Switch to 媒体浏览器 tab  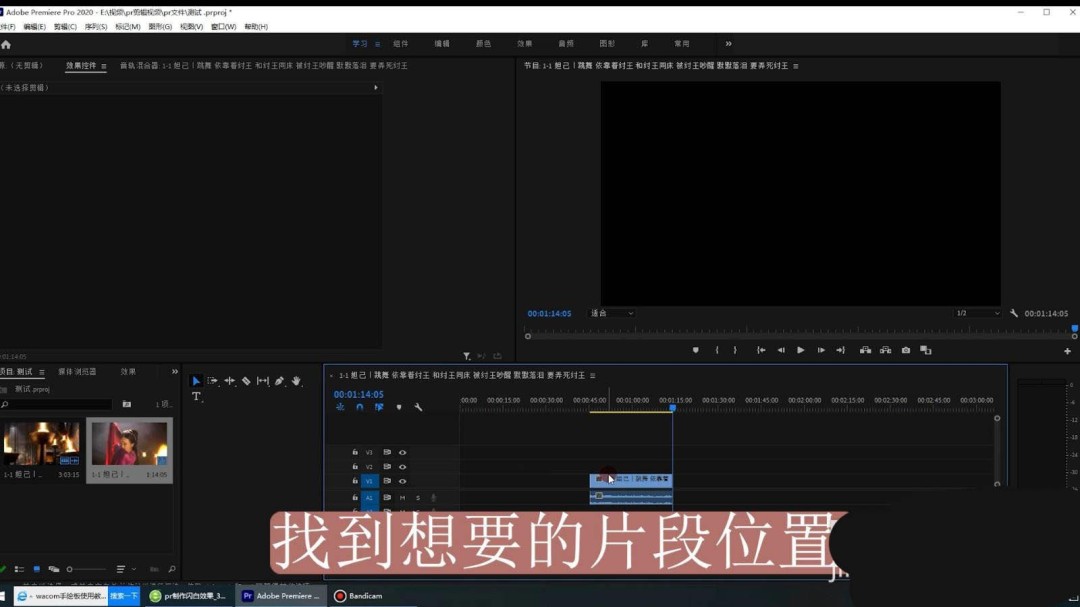click(77, 372)
